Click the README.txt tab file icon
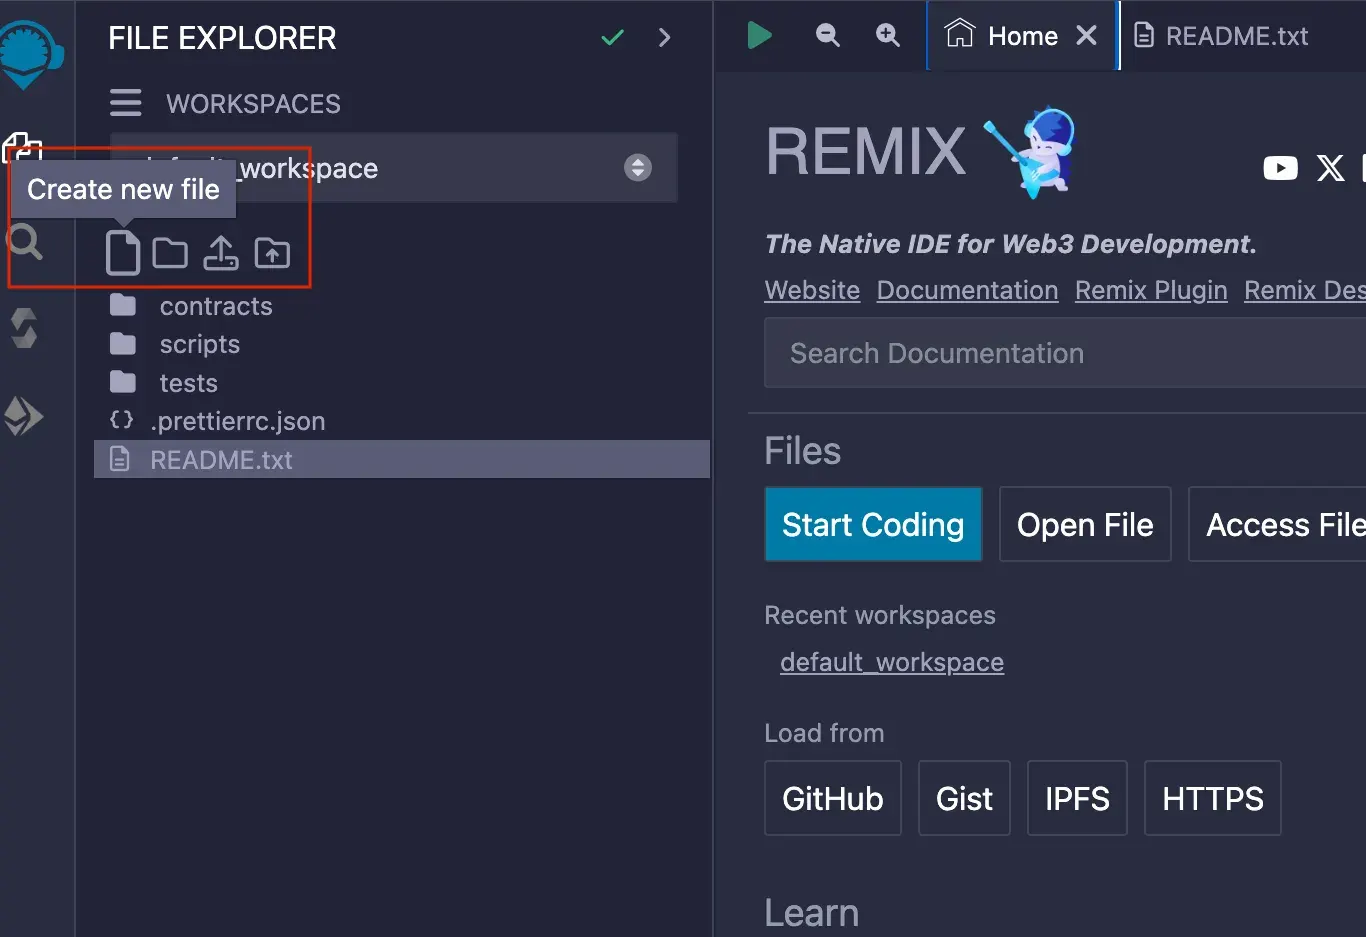Image resolution: width=1366 pixels, height=937 pixels. coord(1144,36)
